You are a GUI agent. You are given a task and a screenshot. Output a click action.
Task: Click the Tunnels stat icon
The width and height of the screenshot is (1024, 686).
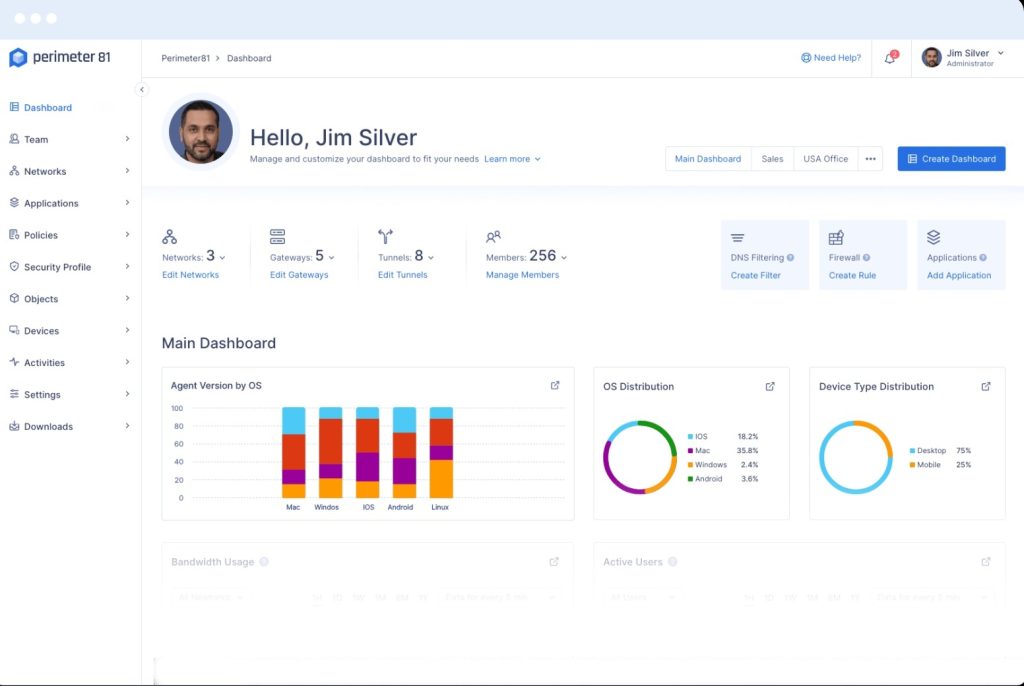(x=385, y=237)
